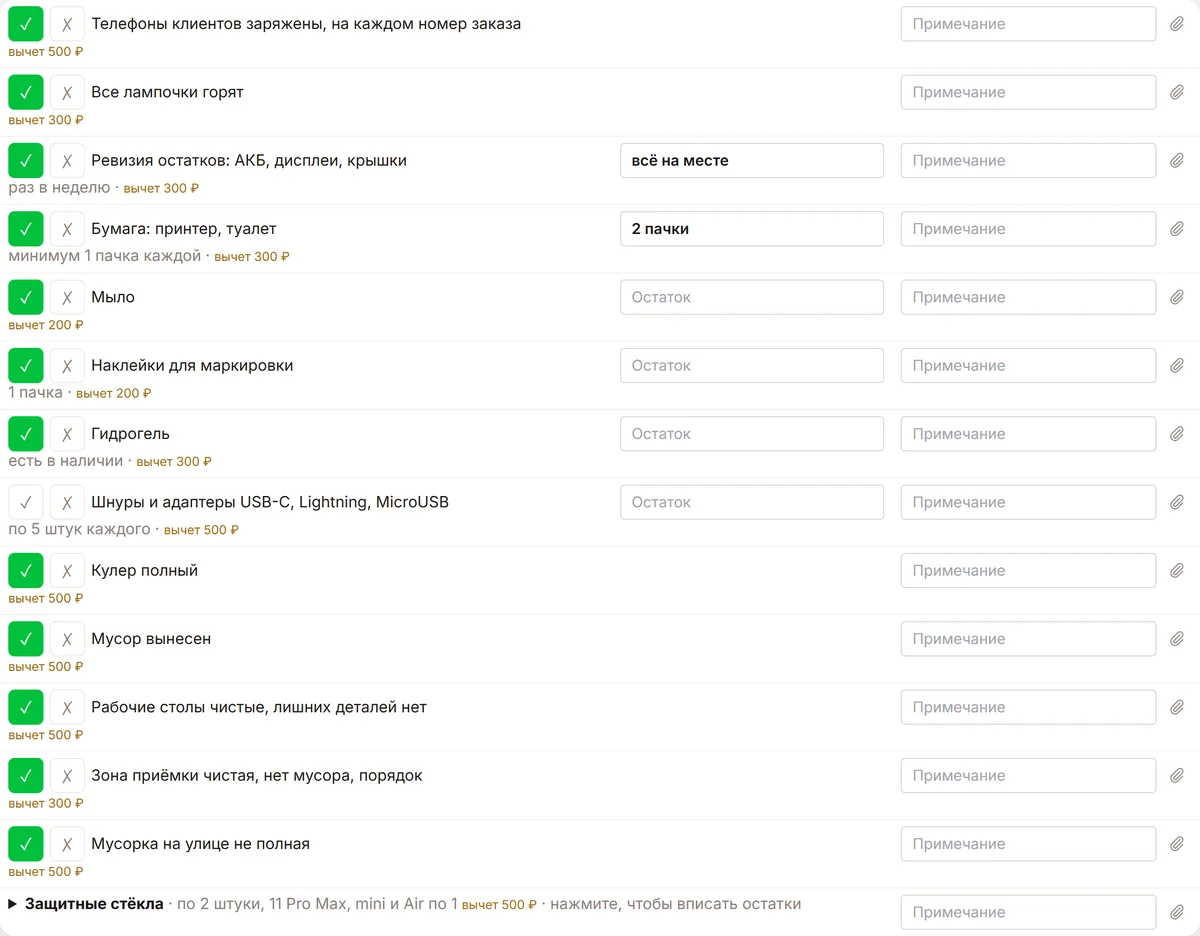Check the unchecked tick for Шнуры и адаптеры
Screen dimensions: 1200x936
(x=26, y=502)
